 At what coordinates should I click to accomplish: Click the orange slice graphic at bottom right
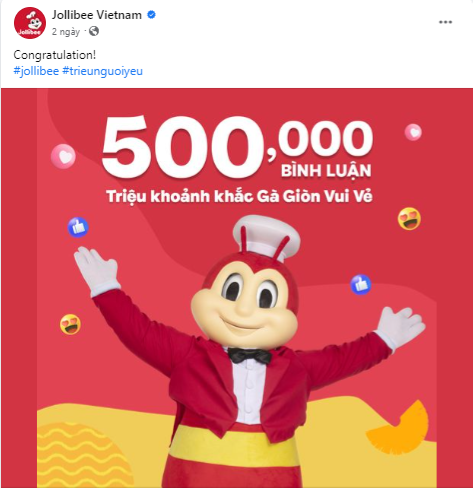click(398, 428)
